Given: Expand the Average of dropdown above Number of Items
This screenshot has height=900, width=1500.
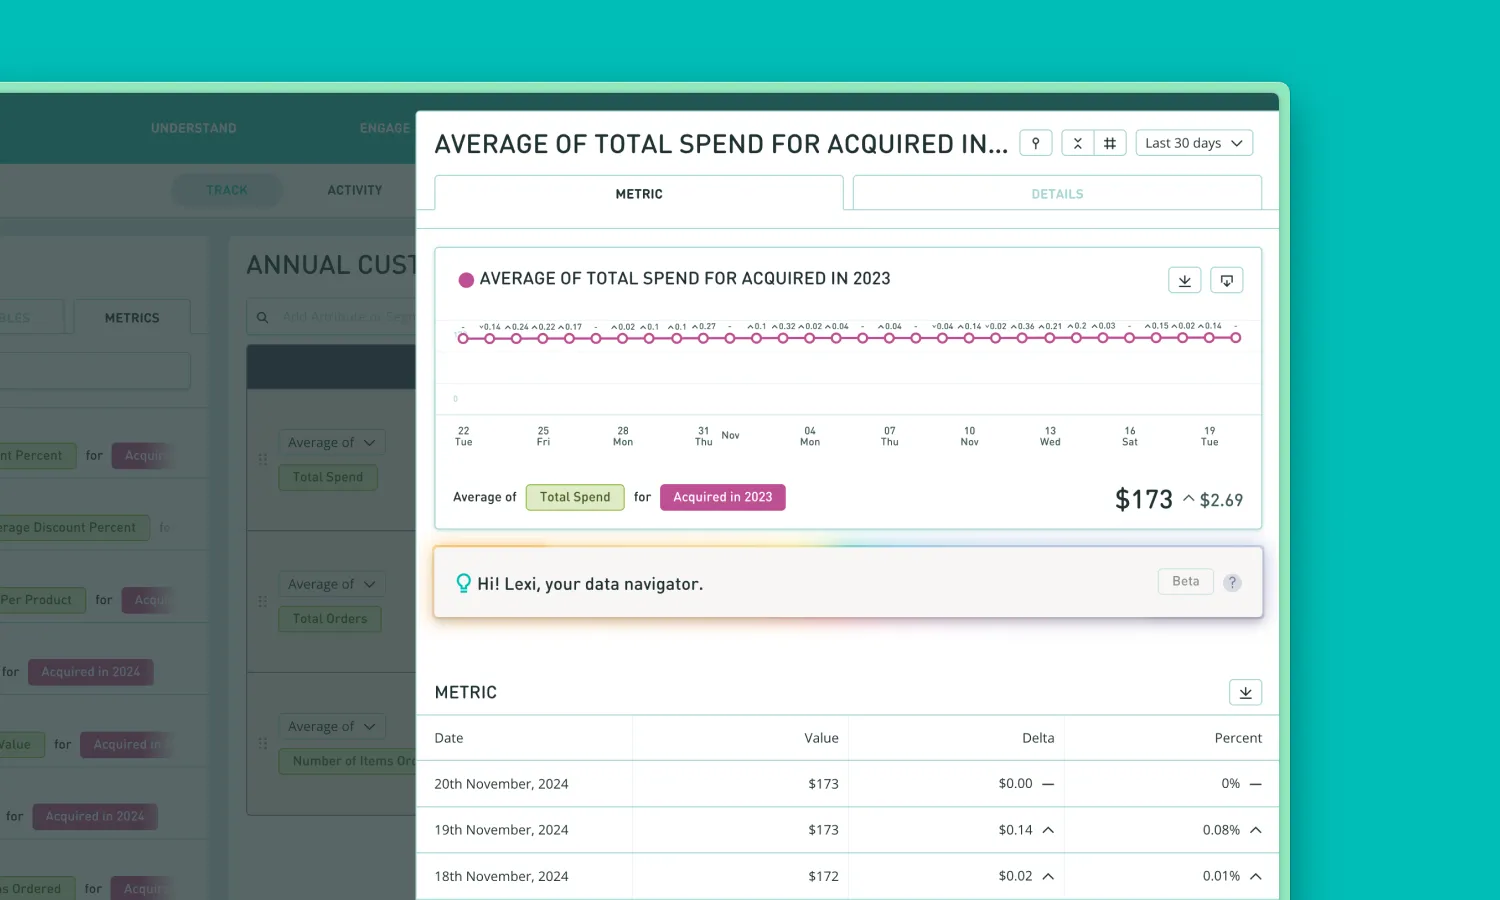Looking at the screenshot, I should pyautogui.click(x=331, y=726).
